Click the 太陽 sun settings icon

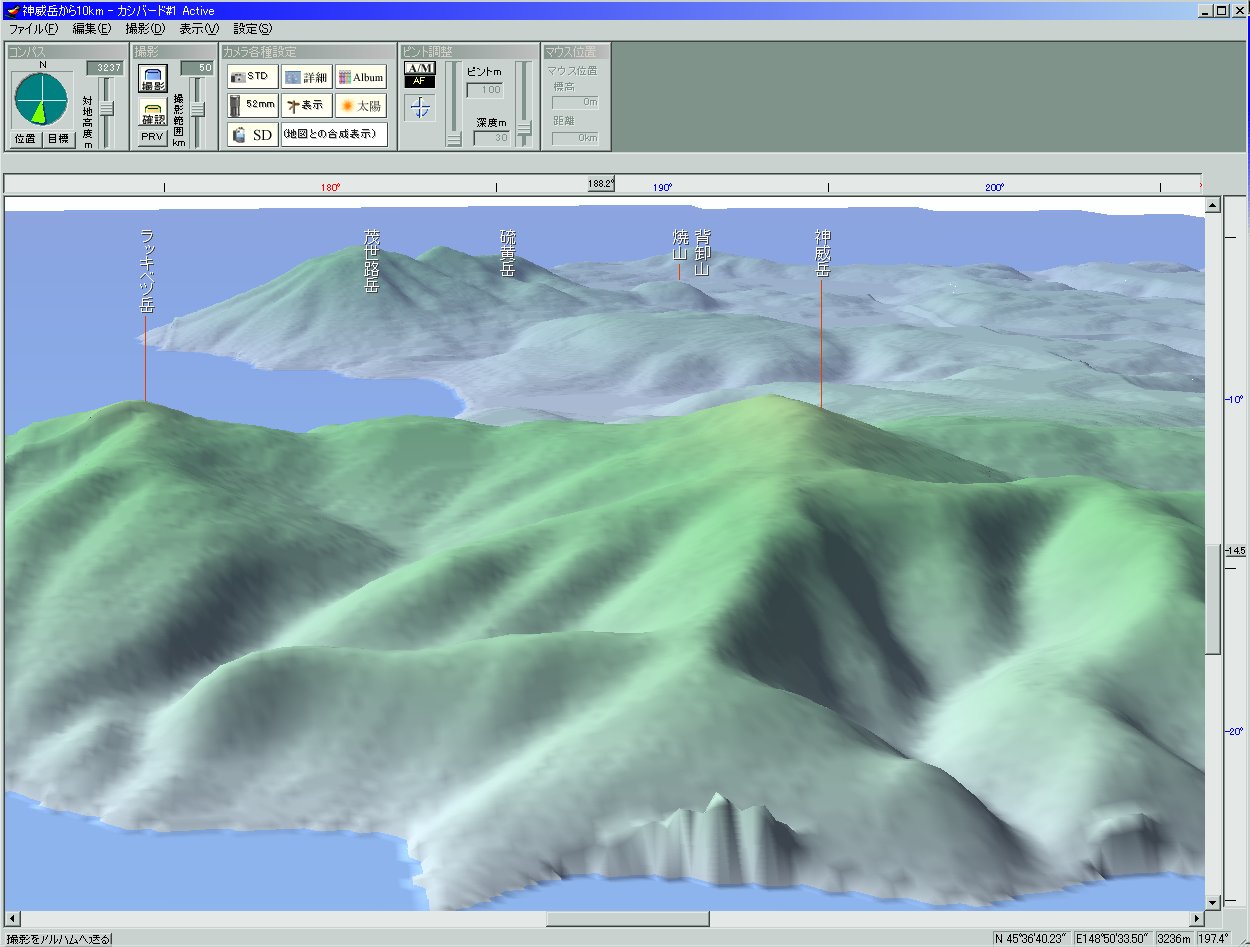pyautogui.click(x=360, y=105)
